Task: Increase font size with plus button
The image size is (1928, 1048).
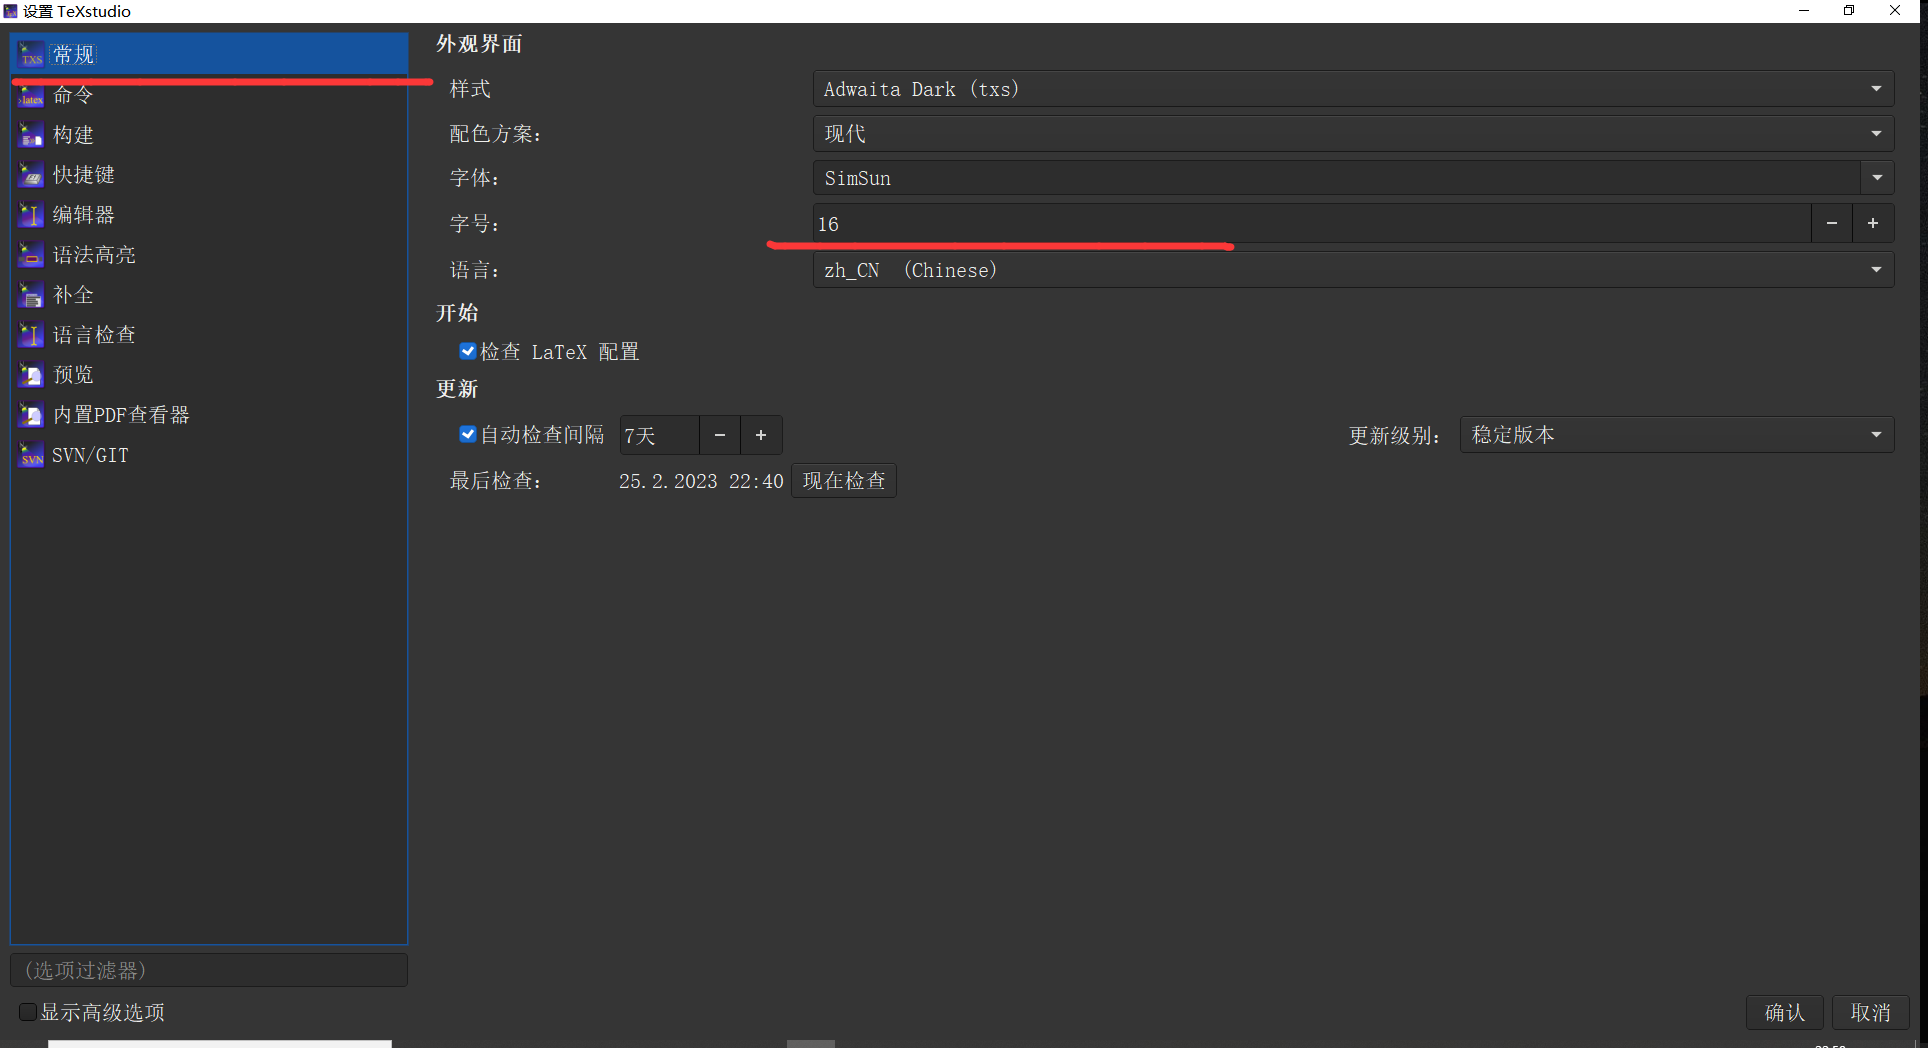Action: point(1873,223)
